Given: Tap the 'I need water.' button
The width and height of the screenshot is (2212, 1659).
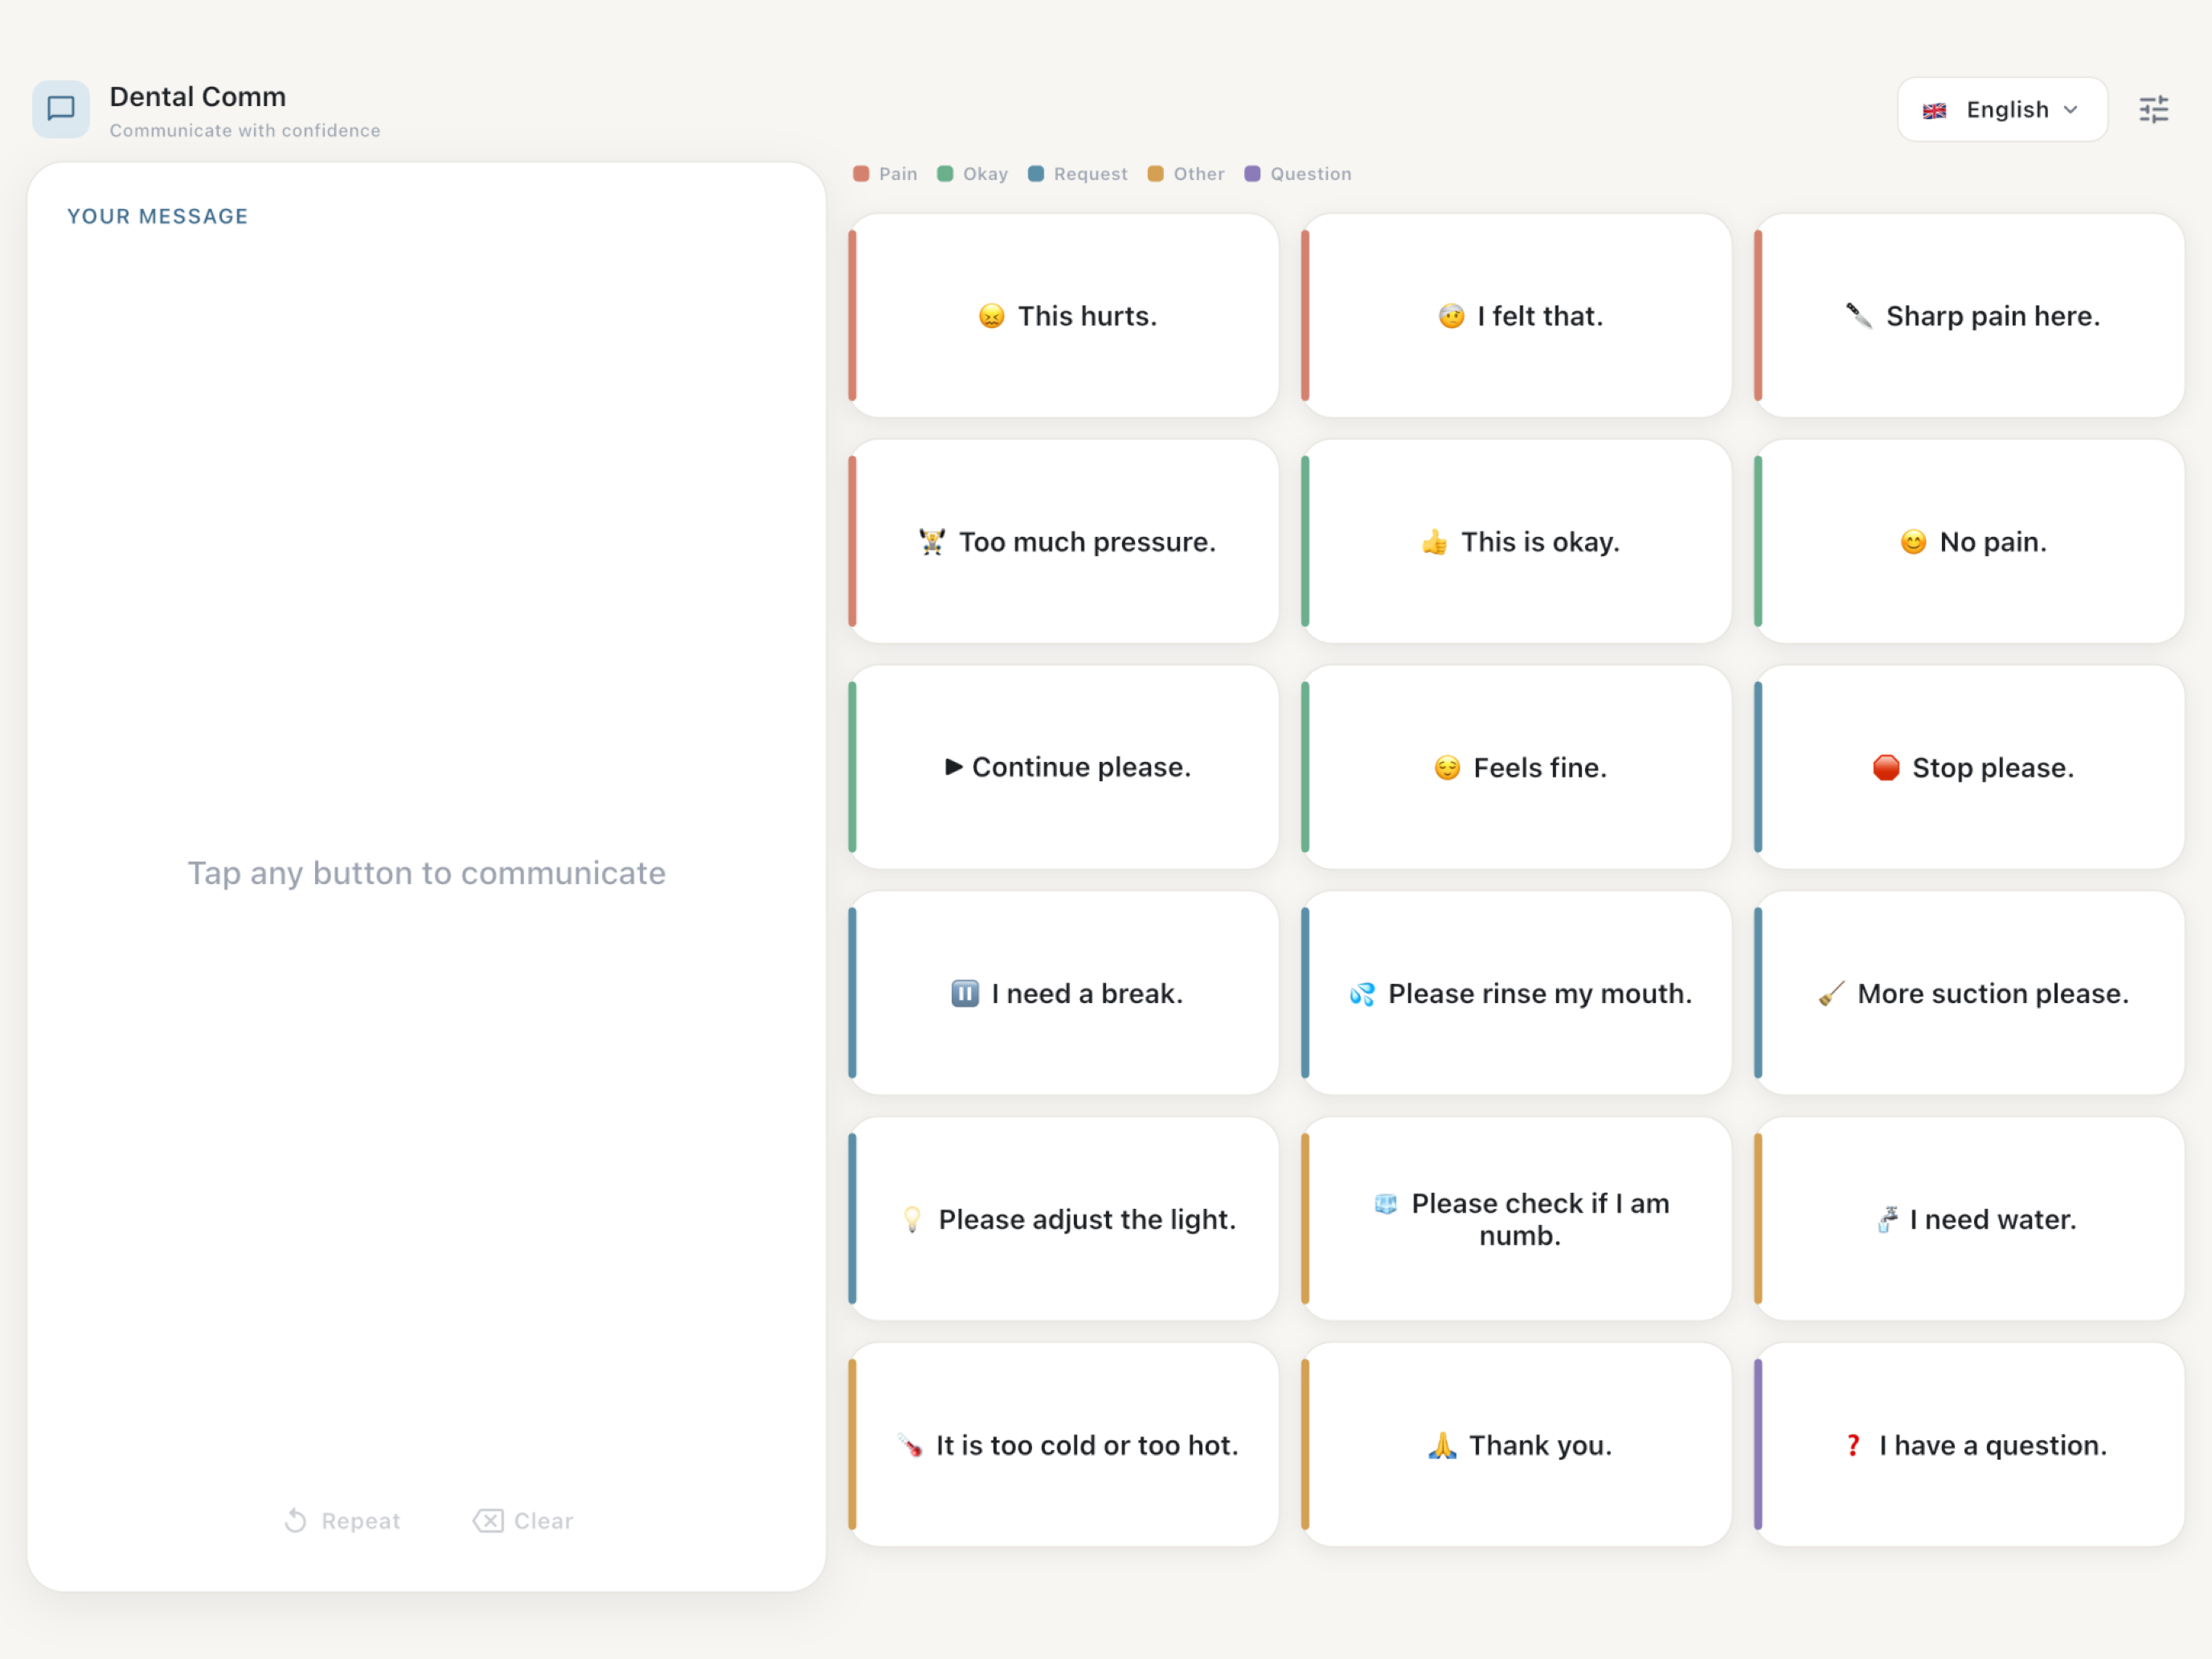Looking at the screenshot, I should (x=1969, y=1219).
